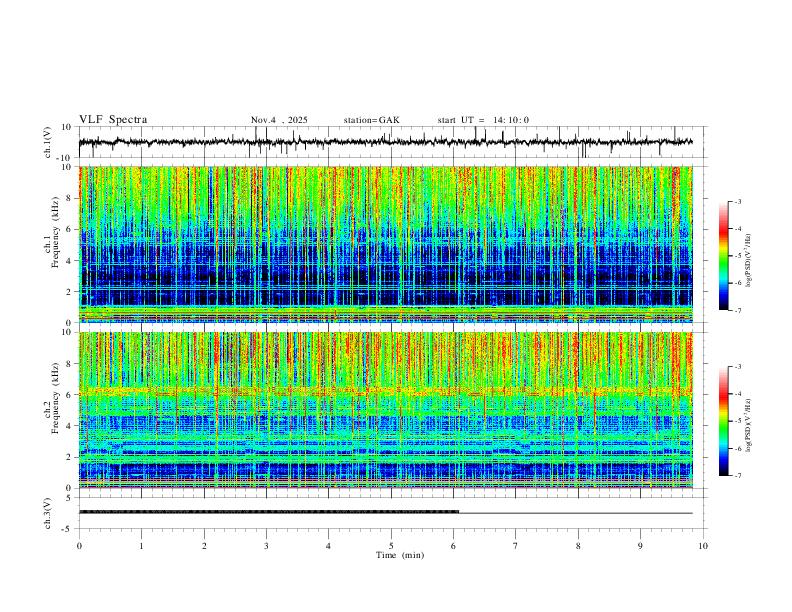The width and height of the screenshot is (792, 612).
Task: Click the 'ch.1(V)' waveform axis label
Action: 48,142
